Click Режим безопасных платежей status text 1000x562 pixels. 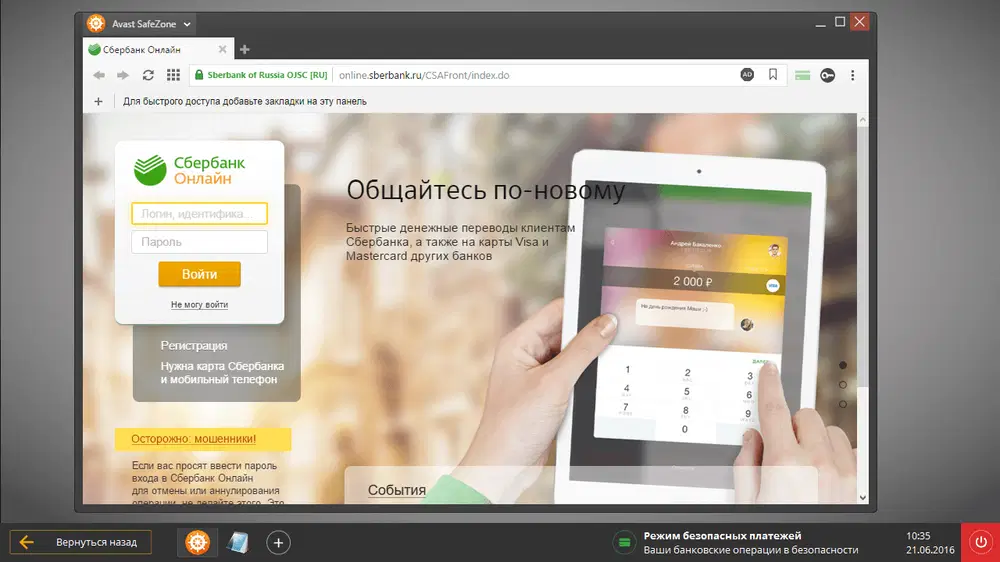(x=722, y=536)
